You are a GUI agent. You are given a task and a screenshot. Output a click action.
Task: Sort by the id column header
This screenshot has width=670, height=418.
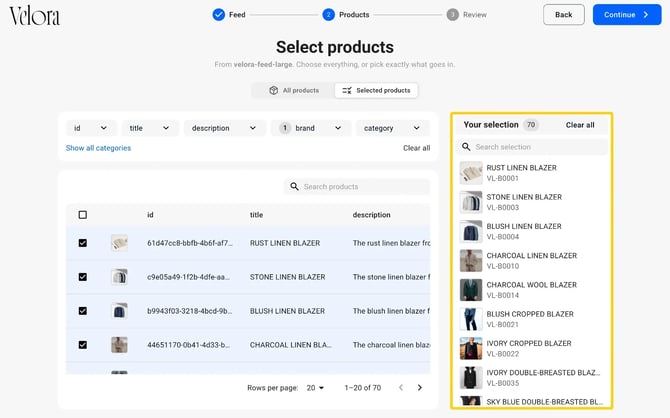tap(150, 215)
